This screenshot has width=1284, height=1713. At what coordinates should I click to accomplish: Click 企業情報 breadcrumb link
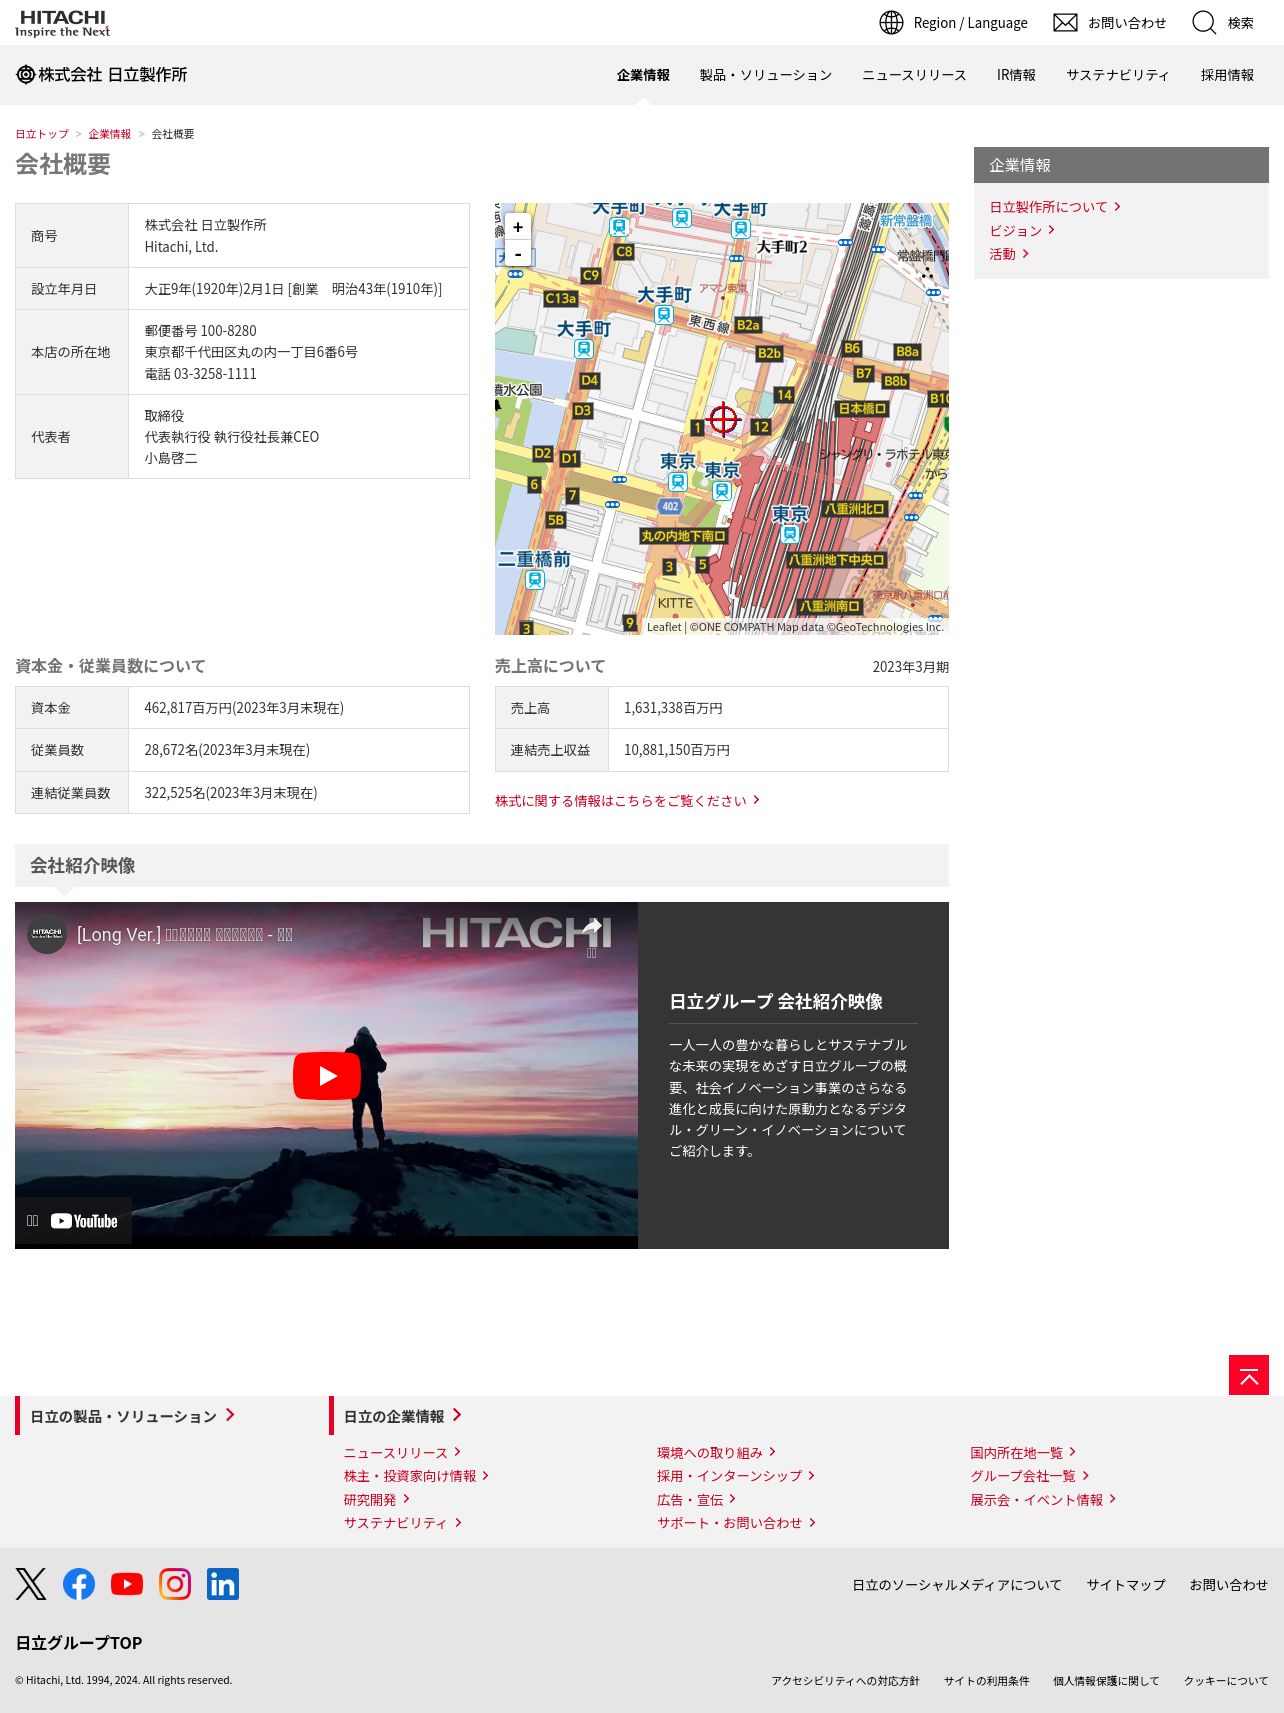pos(109,134)
